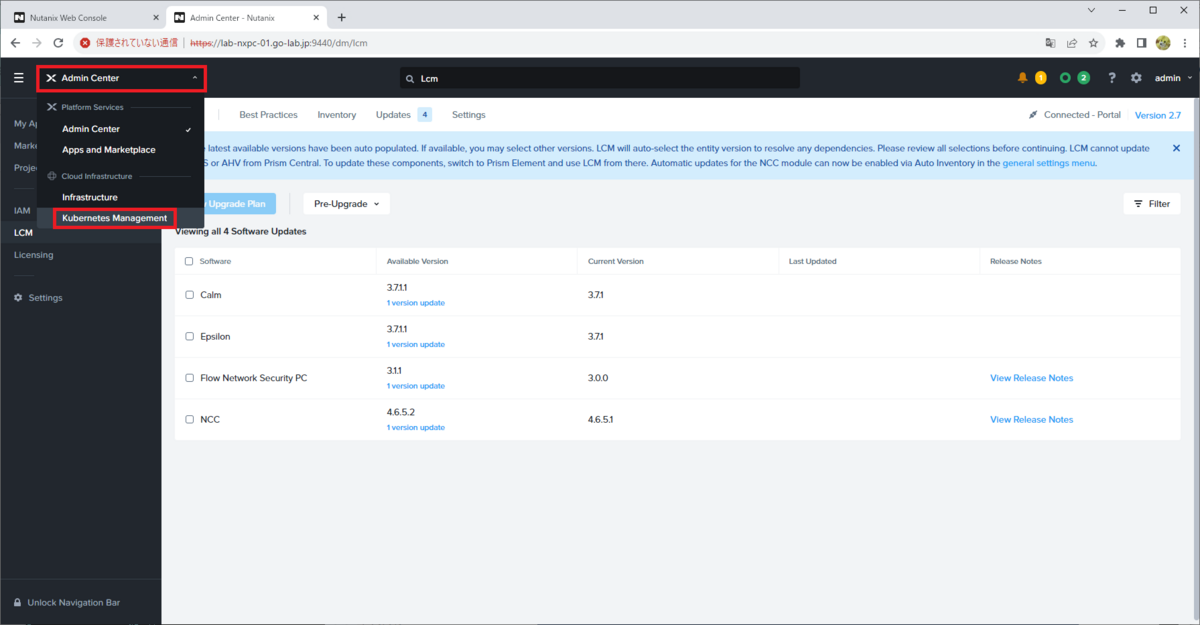1200x625 pixels.
Task: Go forward in browser
Action: 37,43
